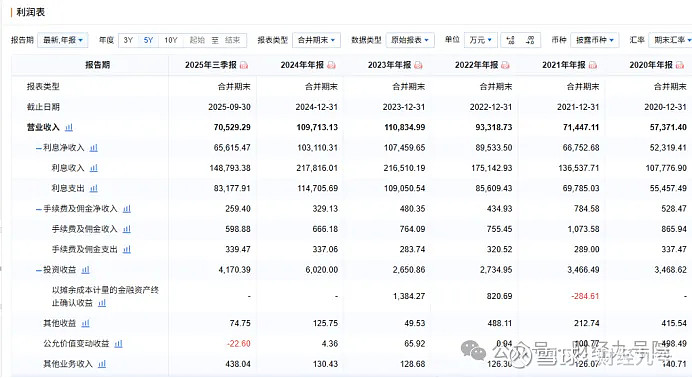This screenshot has height=378, width=692.
Task: Click the 57,371.40 revenue value
Action: tap(668, 127)
